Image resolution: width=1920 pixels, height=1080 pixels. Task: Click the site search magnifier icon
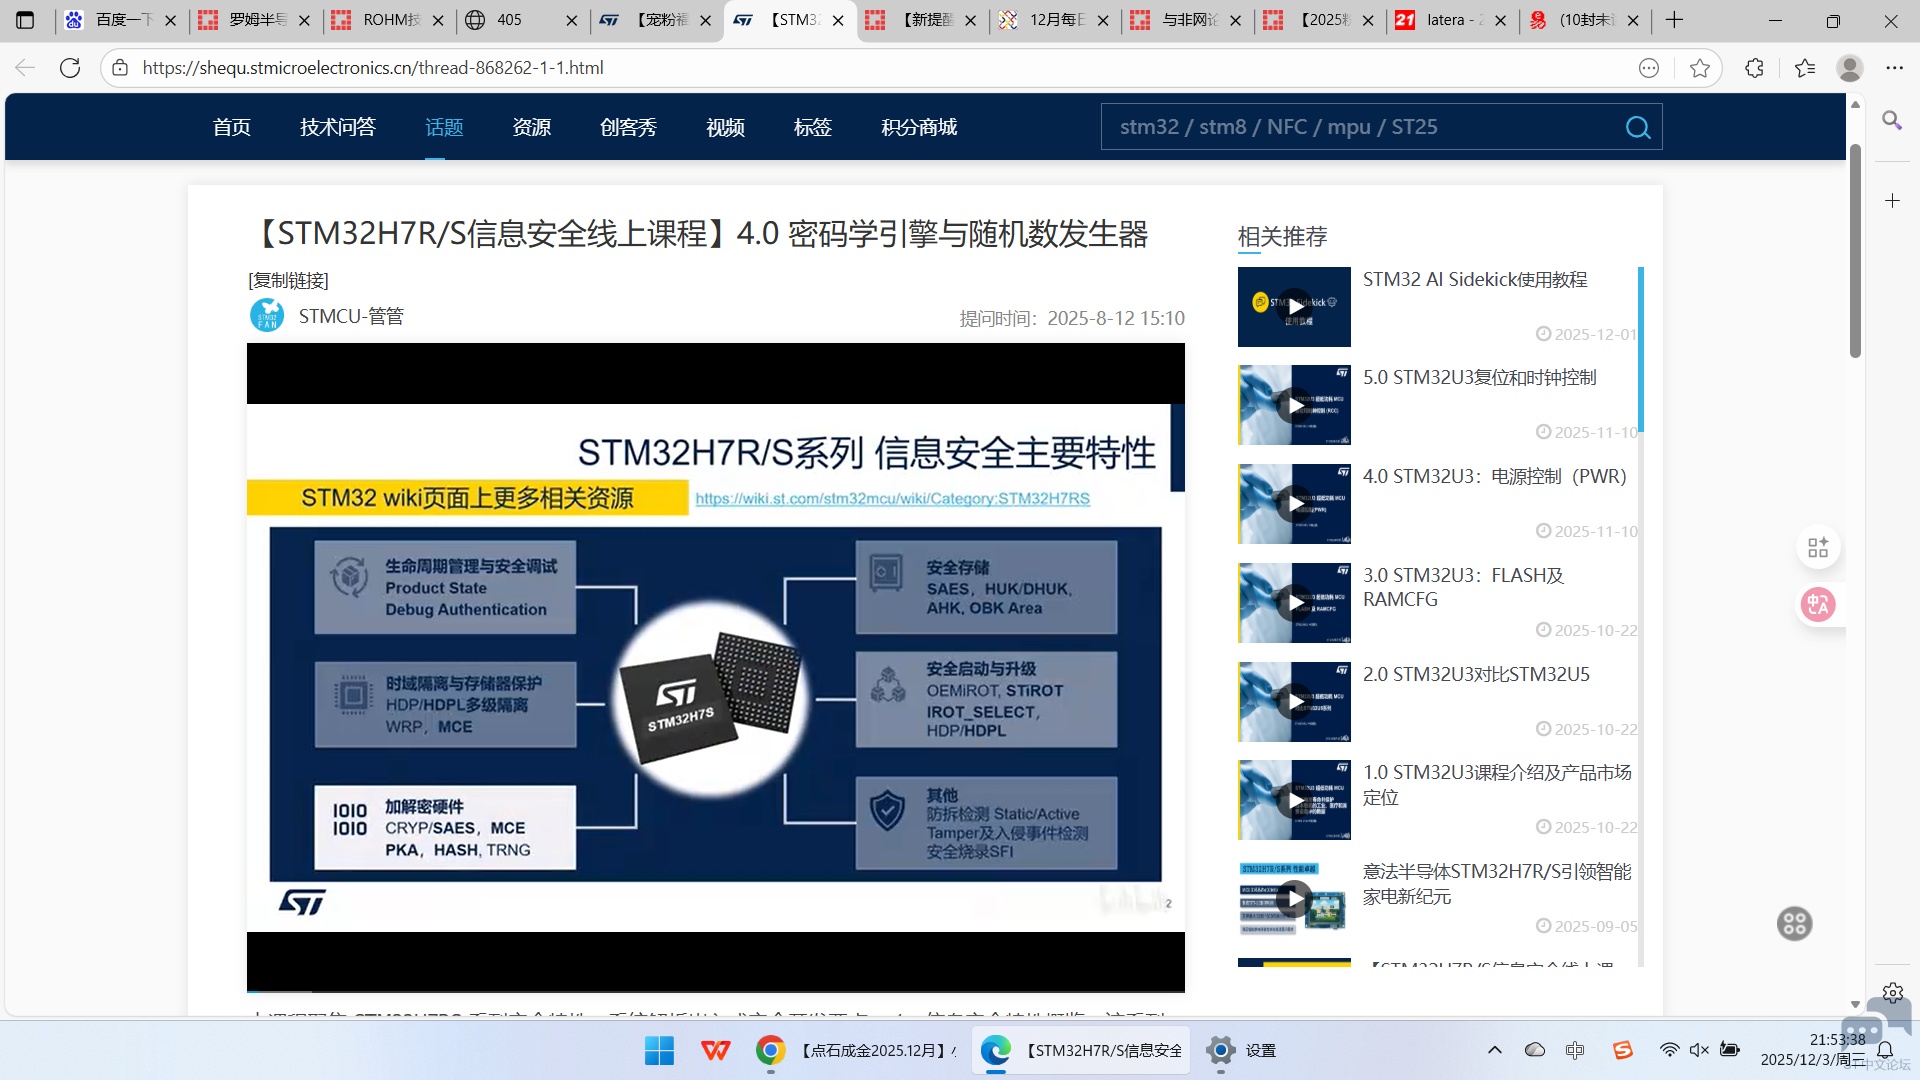1637,127
